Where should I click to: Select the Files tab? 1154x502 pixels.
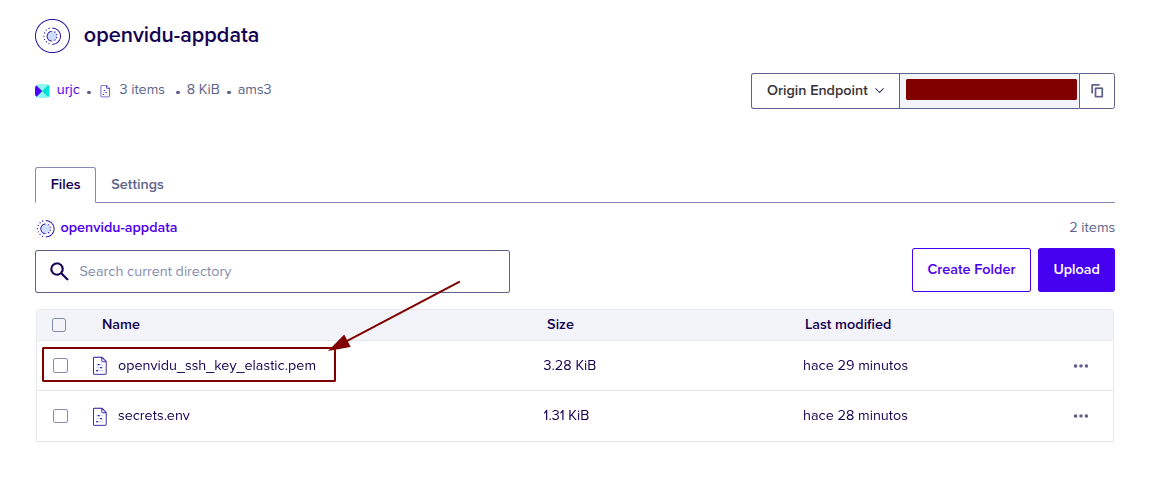65,185
